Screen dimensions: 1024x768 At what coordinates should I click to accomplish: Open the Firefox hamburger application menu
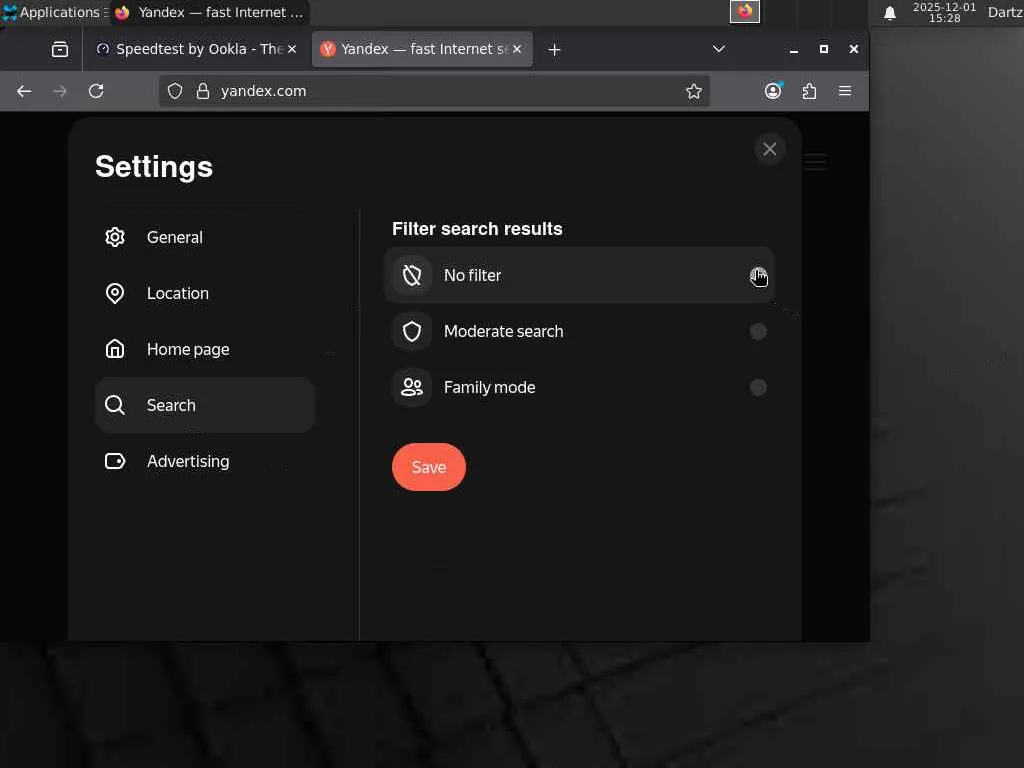coord(845,91)
